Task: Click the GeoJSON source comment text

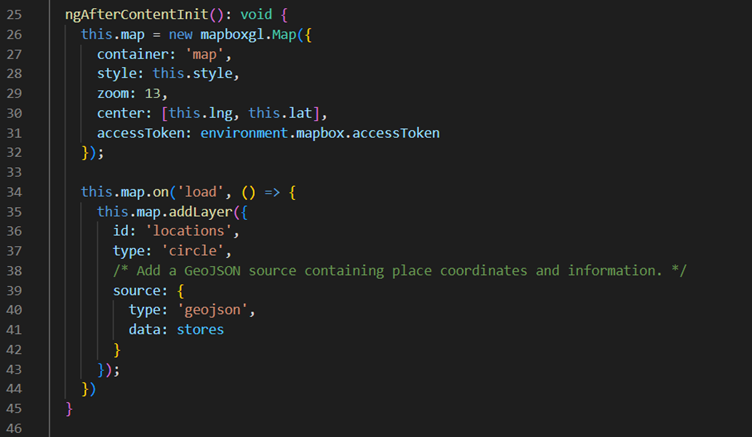Action: (x=400, y=271)
